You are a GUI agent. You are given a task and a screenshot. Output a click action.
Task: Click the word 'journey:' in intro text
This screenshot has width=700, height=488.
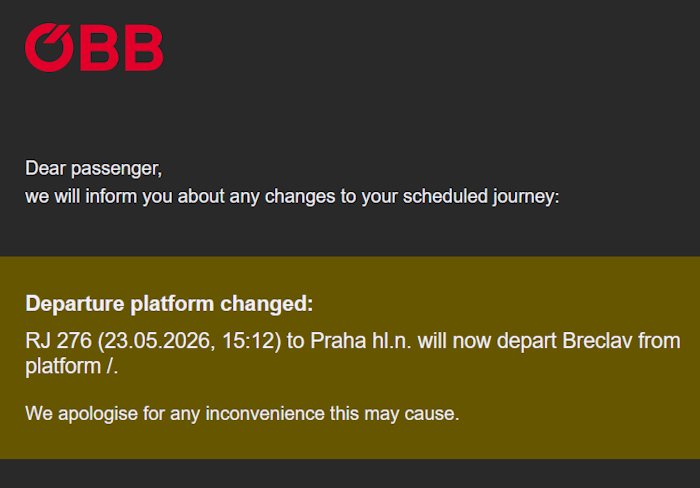click(x=526, y=197)
